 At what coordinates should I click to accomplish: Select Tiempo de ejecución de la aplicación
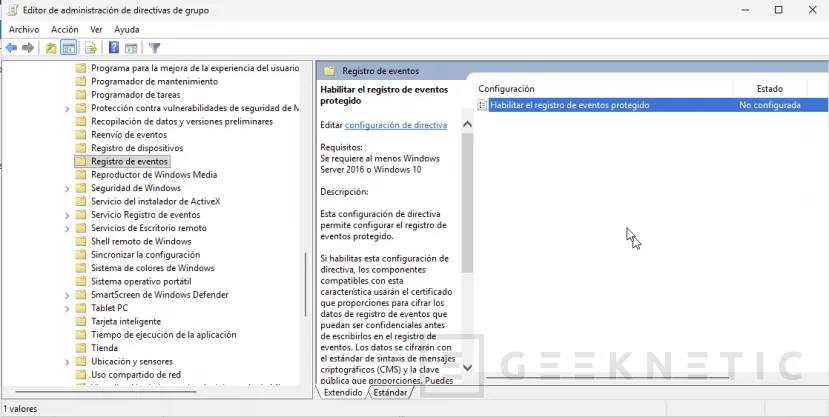coord(163,335)
